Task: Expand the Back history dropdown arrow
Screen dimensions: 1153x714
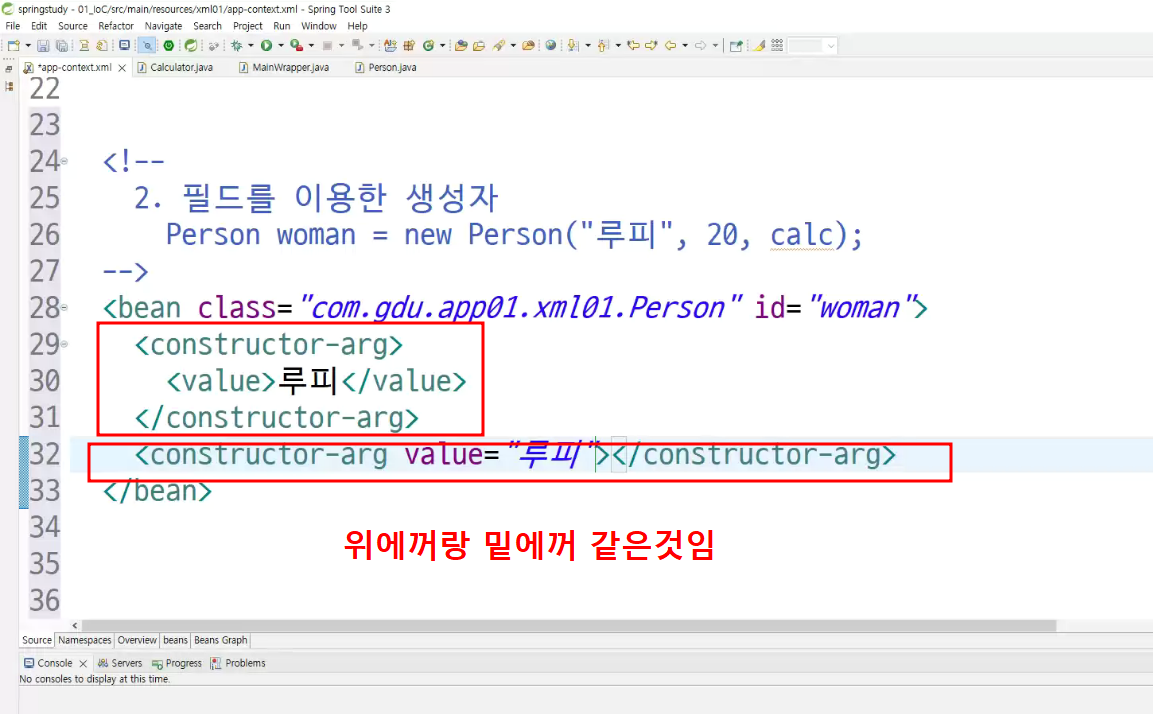Action: coord(685,46)
